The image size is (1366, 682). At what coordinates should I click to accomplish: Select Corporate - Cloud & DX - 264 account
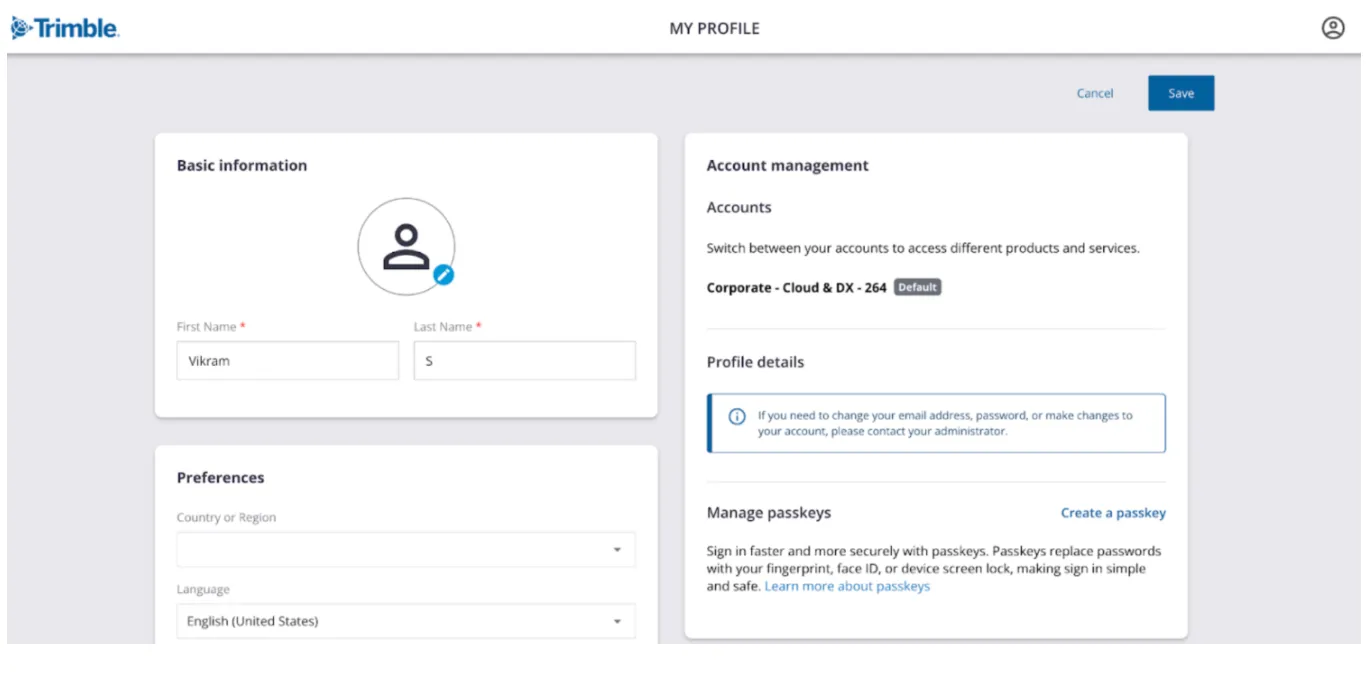[x=796, y=287]
